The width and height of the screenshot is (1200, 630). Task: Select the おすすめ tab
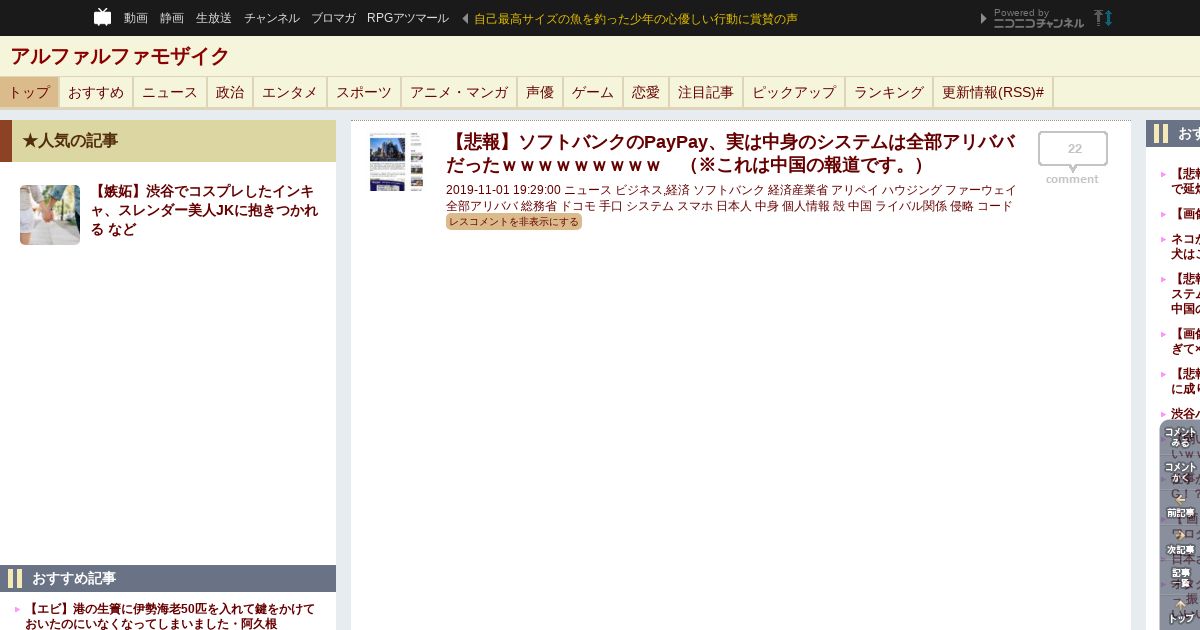(x=96, y=92)
